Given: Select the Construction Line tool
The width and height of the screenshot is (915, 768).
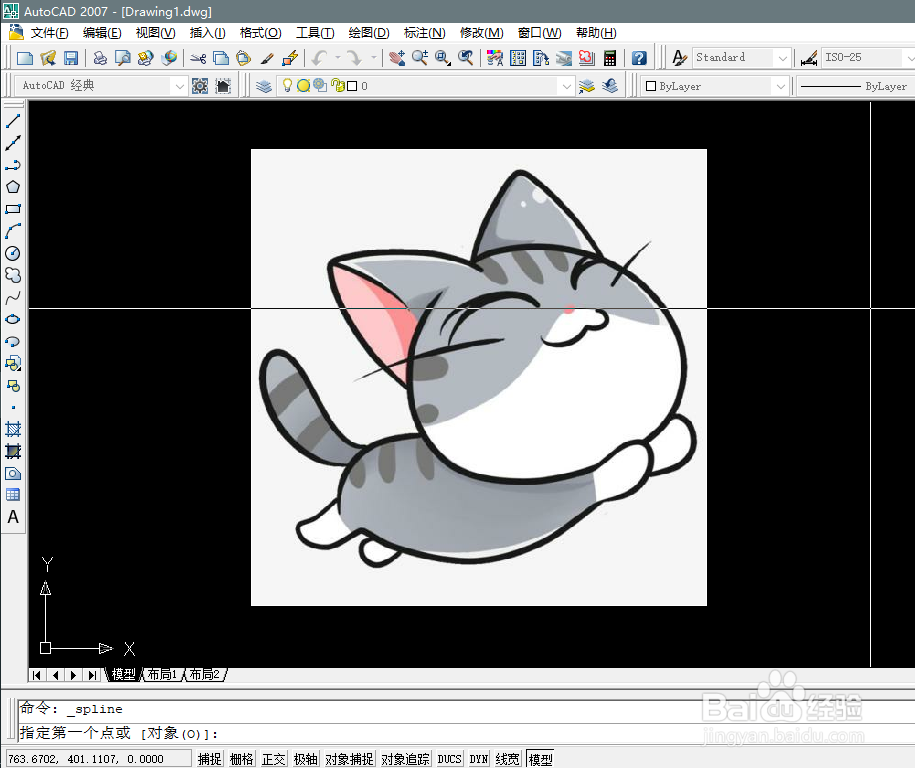Looking at the screenshot, I should (13, 143).
